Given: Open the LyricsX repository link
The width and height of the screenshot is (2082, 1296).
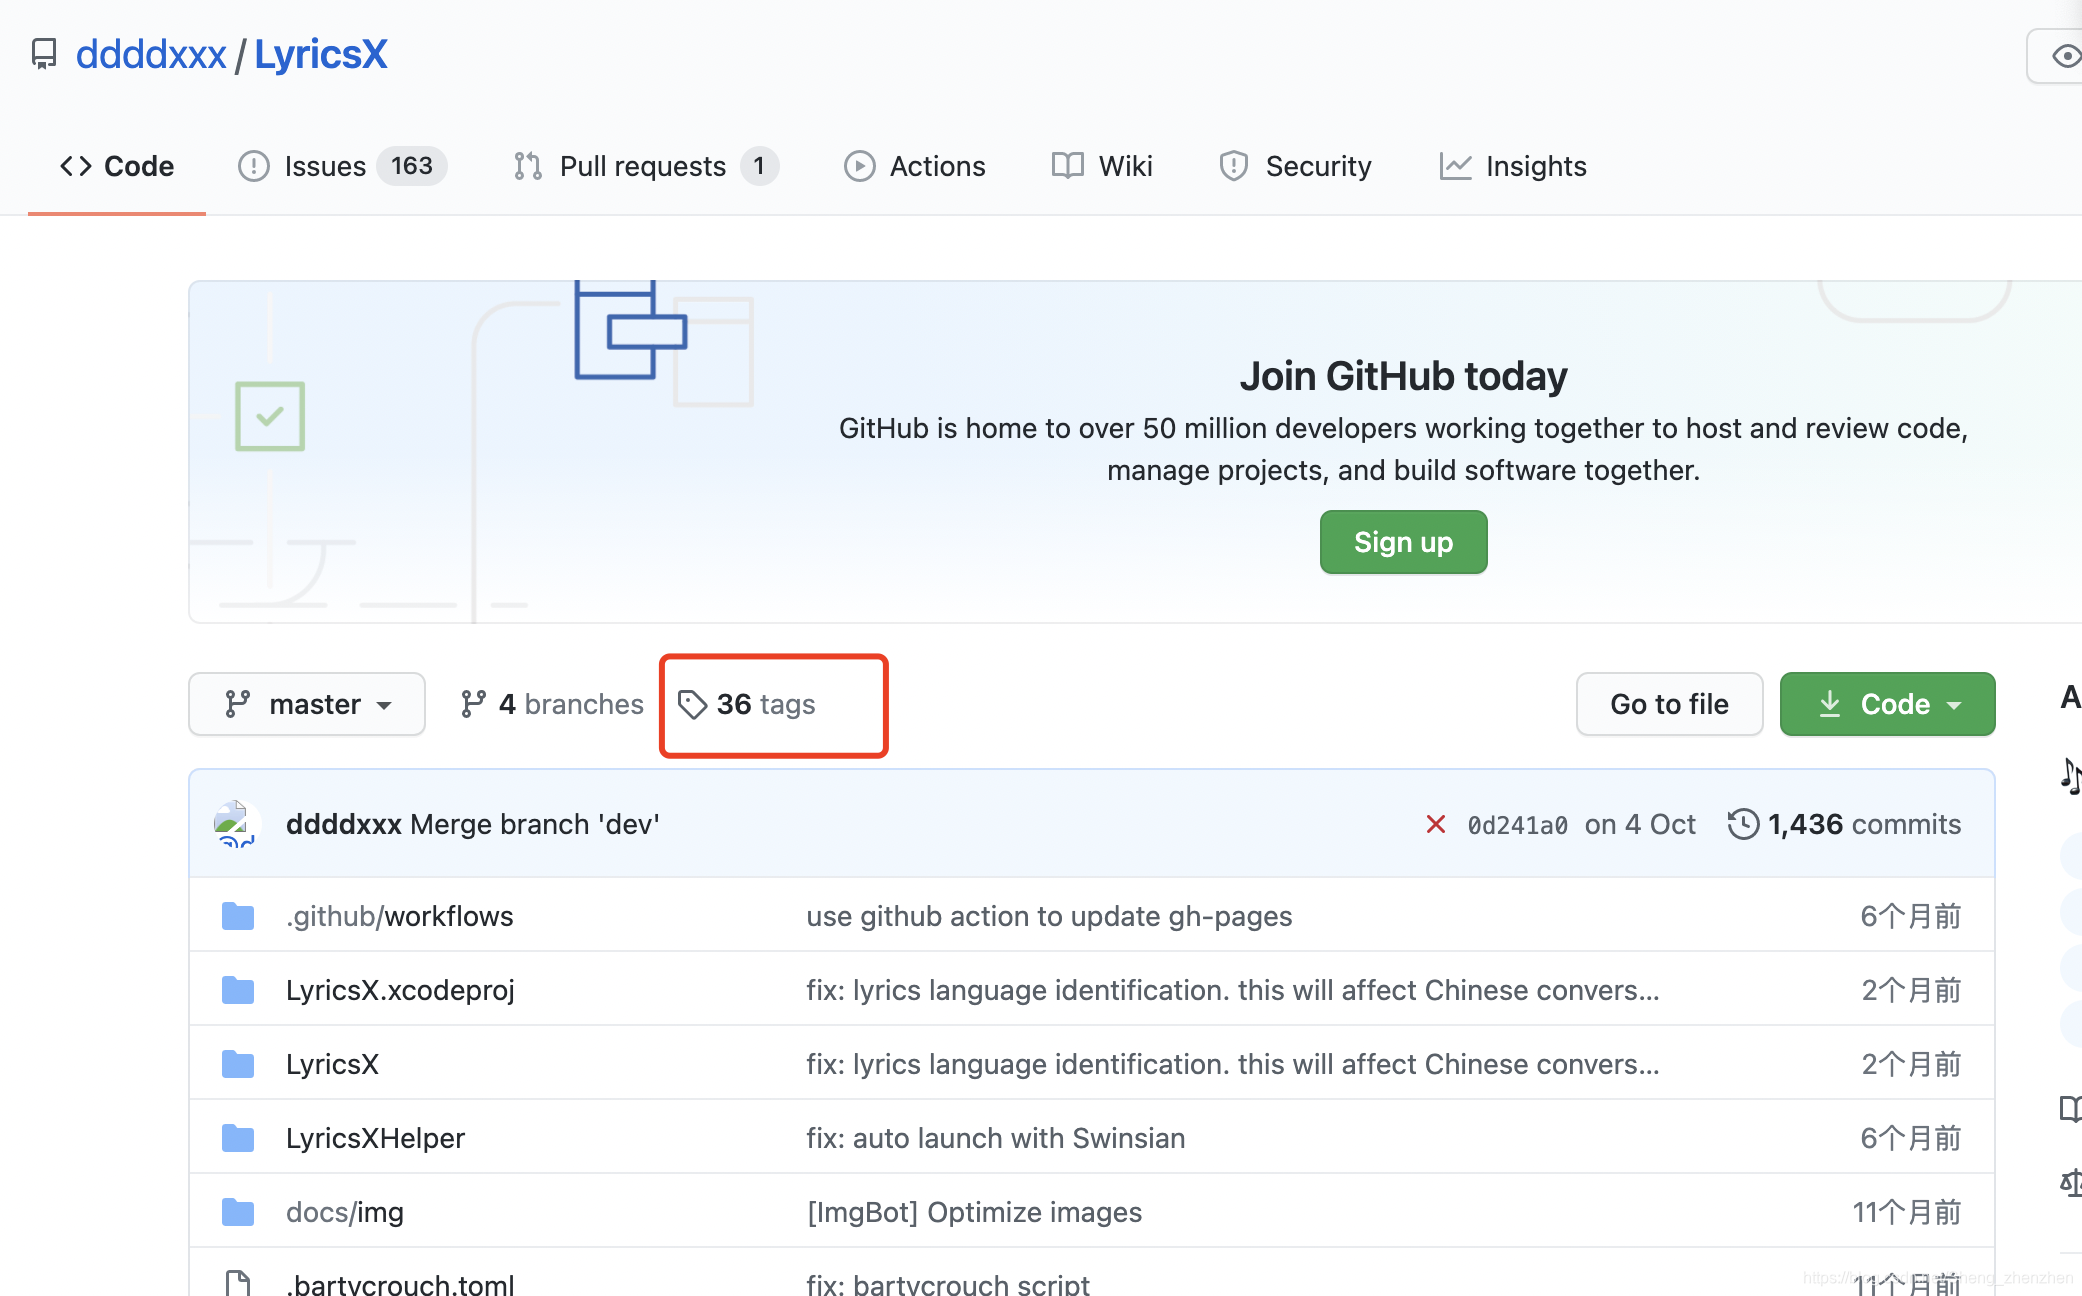Looking at the screenshot, I should coord(321,54).
